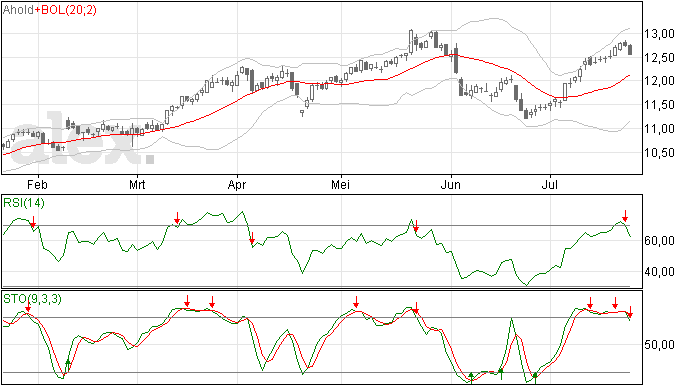Viewport: 690px width, 387px height.
Task: Click the 60,00 RSI axis value
Action: (x=659, y=241)
